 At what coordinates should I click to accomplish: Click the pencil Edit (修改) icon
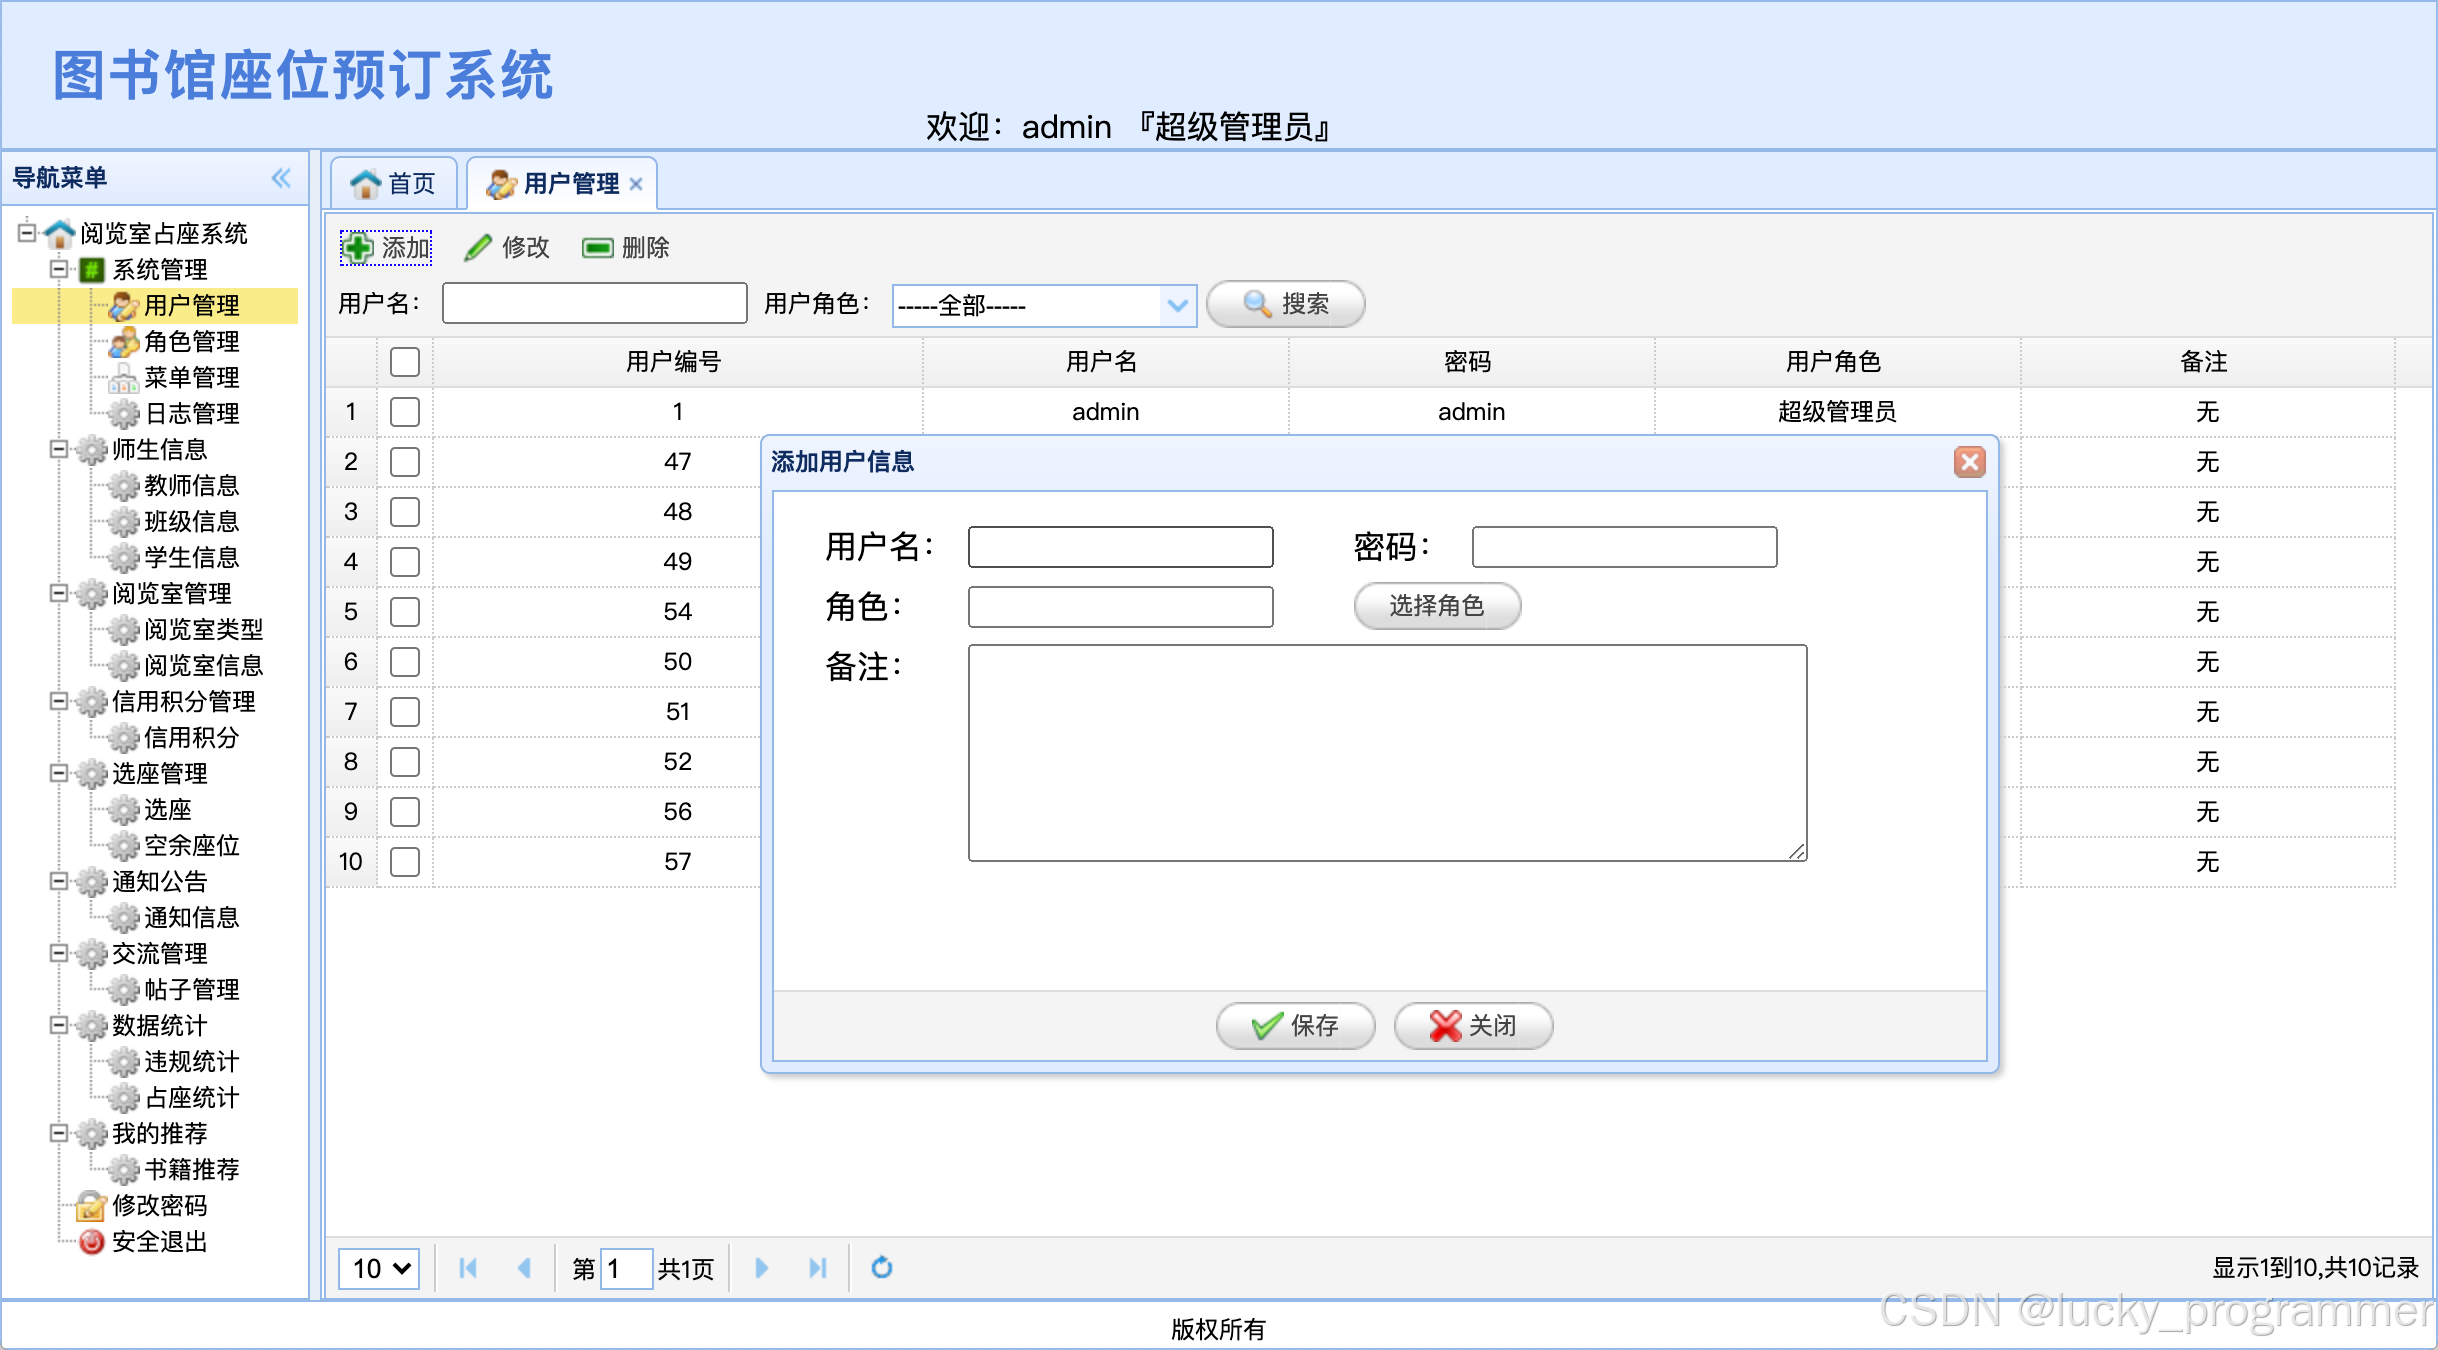[478, 247]
